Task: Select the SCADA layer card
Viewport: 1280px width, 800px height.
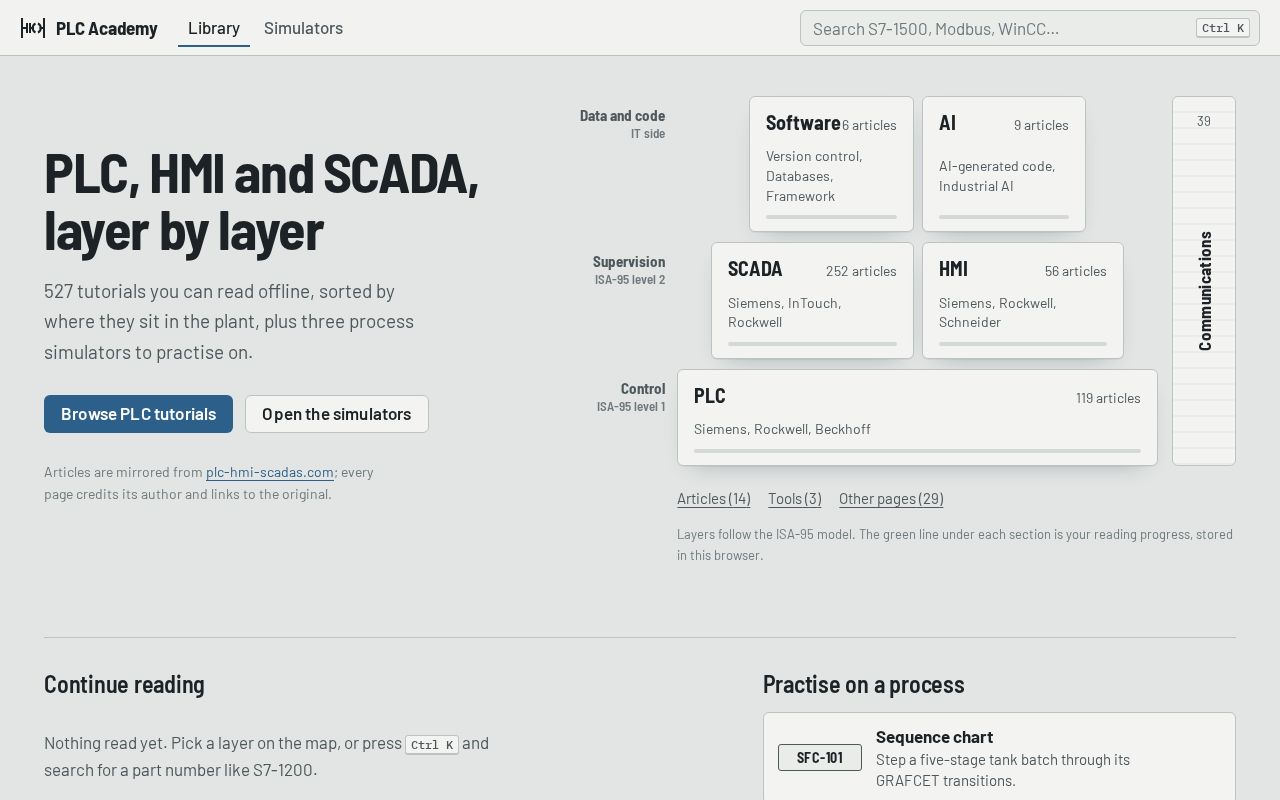Action: (812, 300)
